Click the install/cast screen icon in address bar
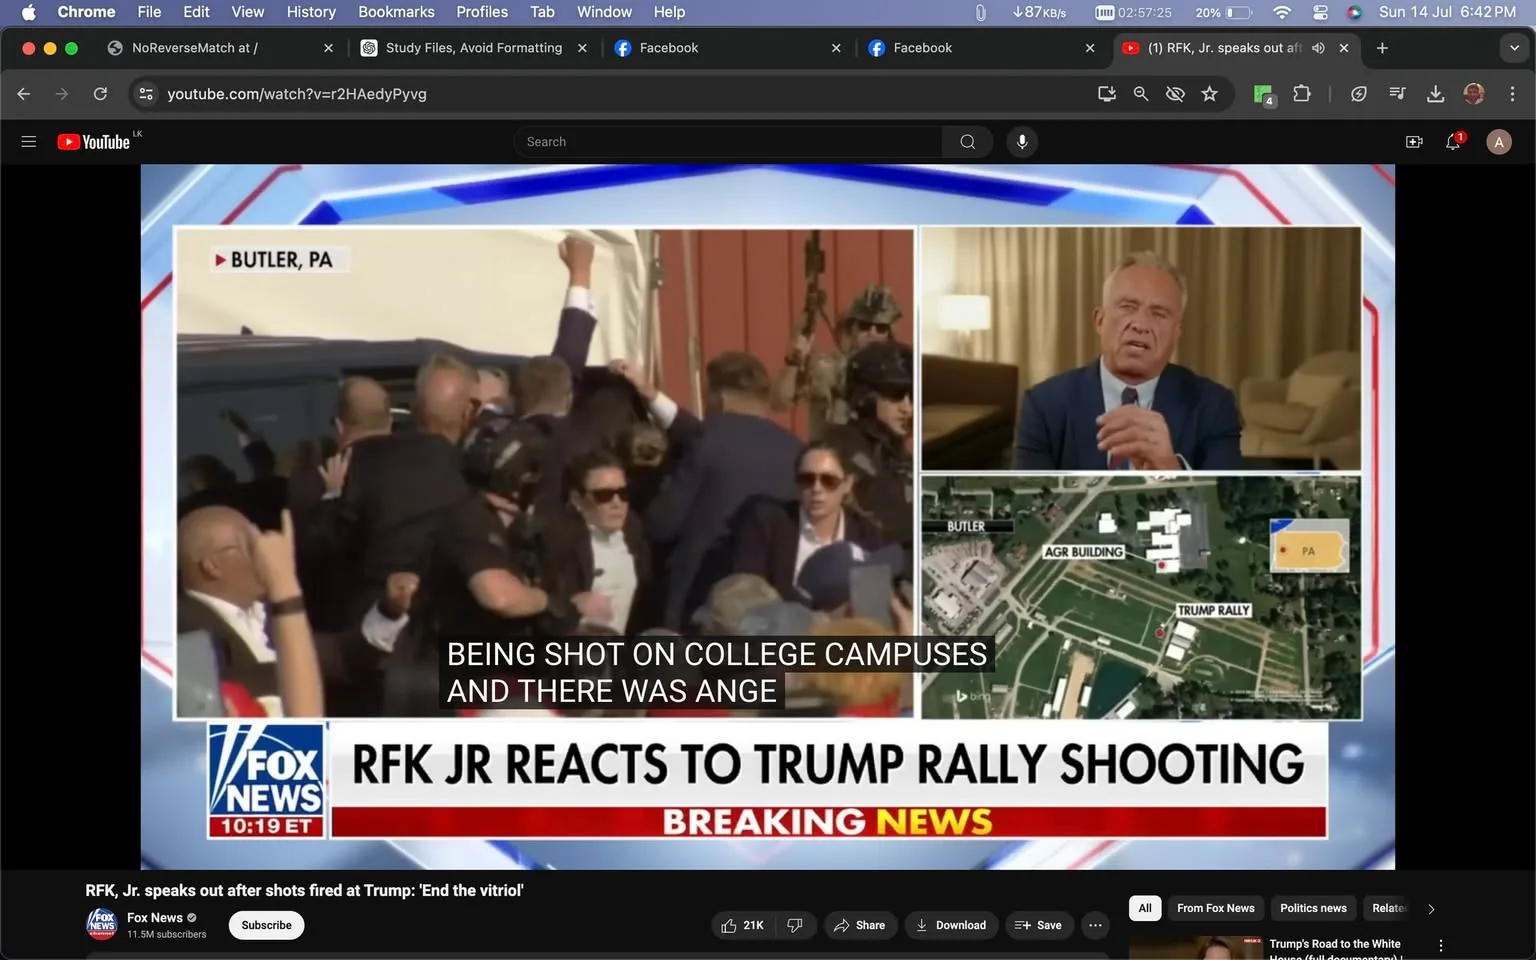Image resolution: width=1536 pixels, height=960 pixels. [1107, 94]
